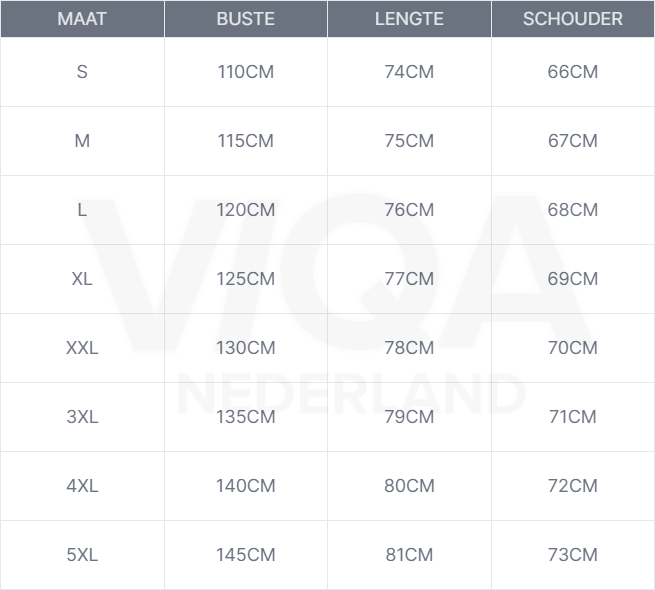This screenshot has width=655, height=590.
Task: Click the 145CM bust value
Action: [245, 555]
